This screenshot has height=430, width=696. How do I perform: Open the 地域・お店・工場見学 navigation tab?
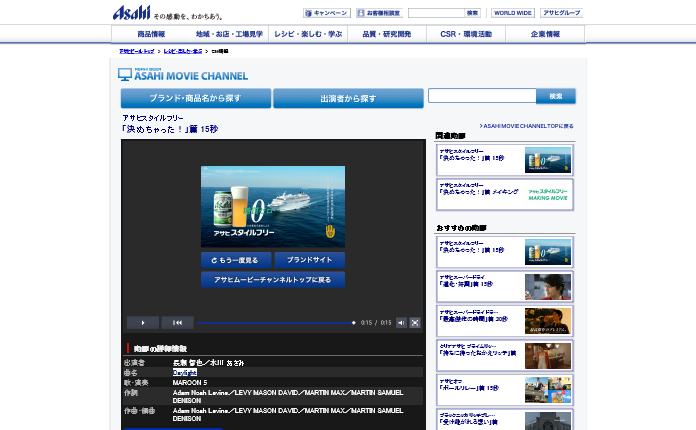tap(229, 34)
